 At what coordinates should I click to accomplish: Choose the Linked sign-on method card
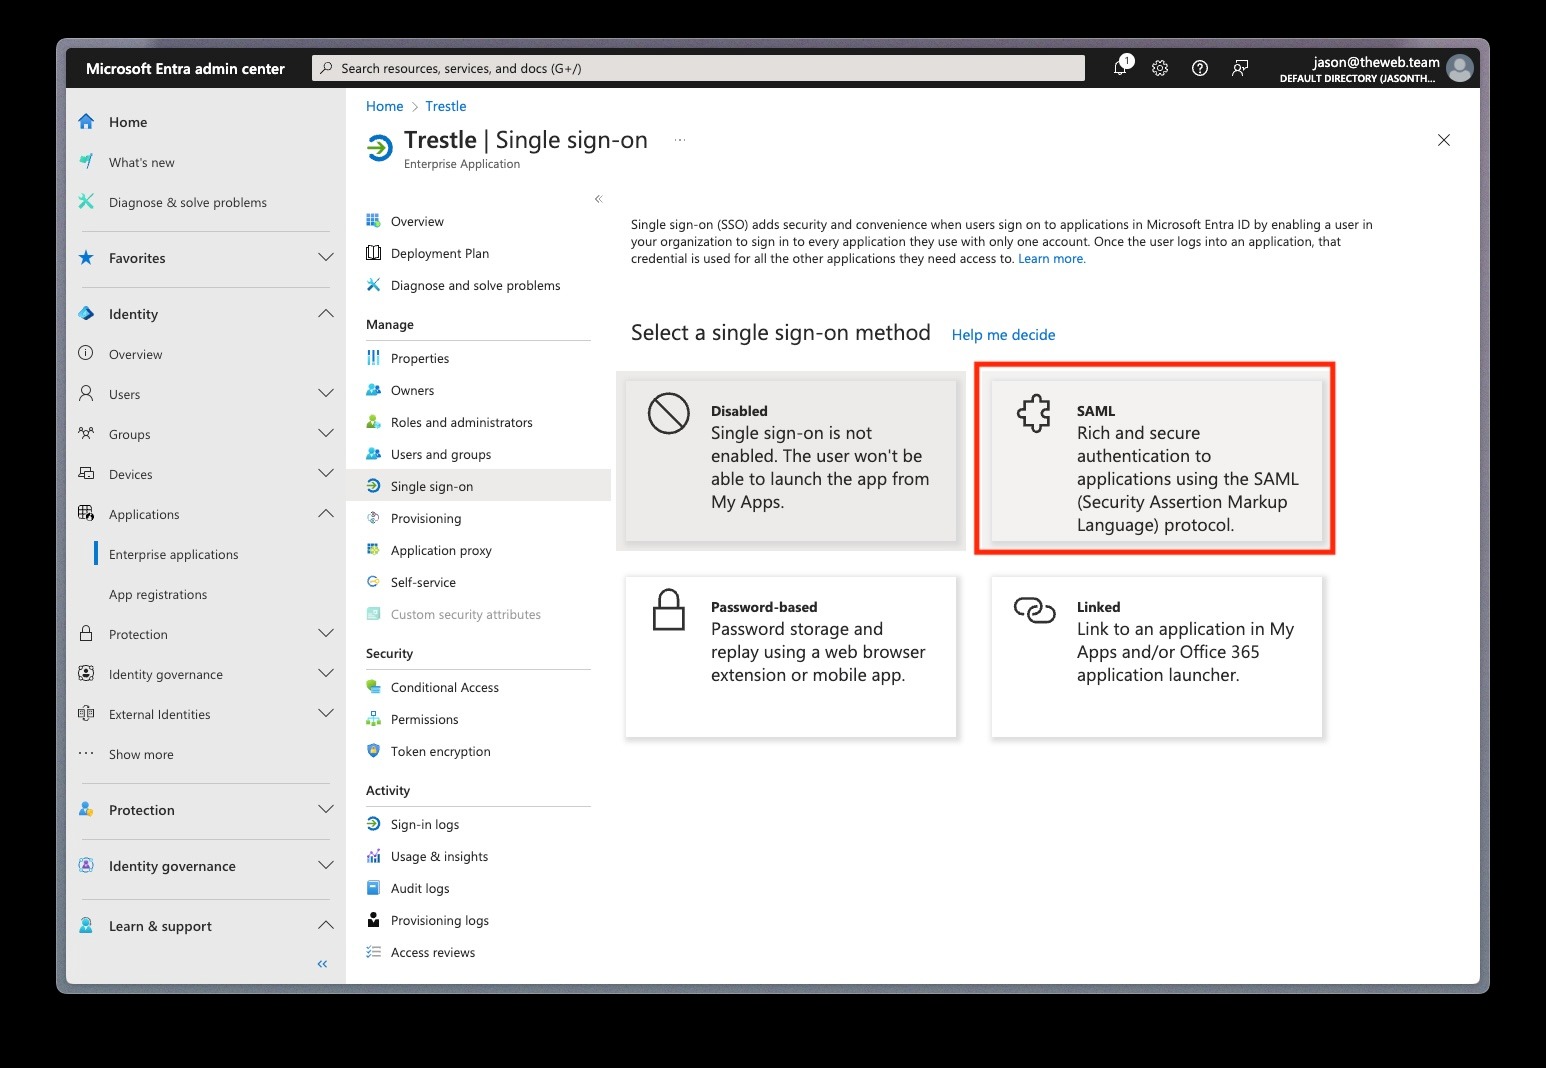pyautogui.click(x=1156, y=656)
